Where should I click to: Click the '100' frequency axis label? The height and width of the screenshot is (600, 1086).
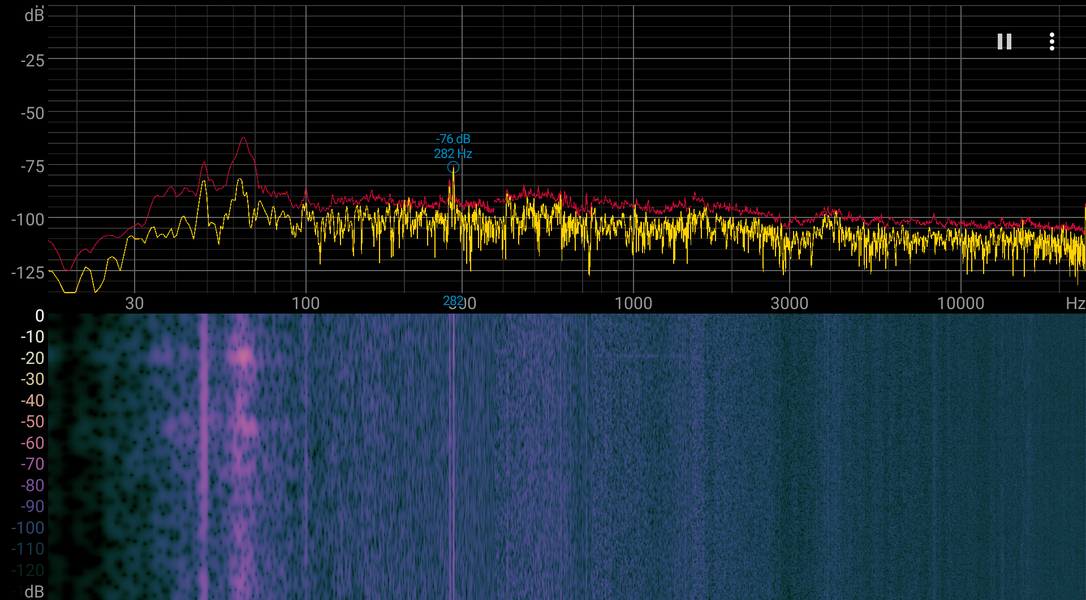point(305,303)
